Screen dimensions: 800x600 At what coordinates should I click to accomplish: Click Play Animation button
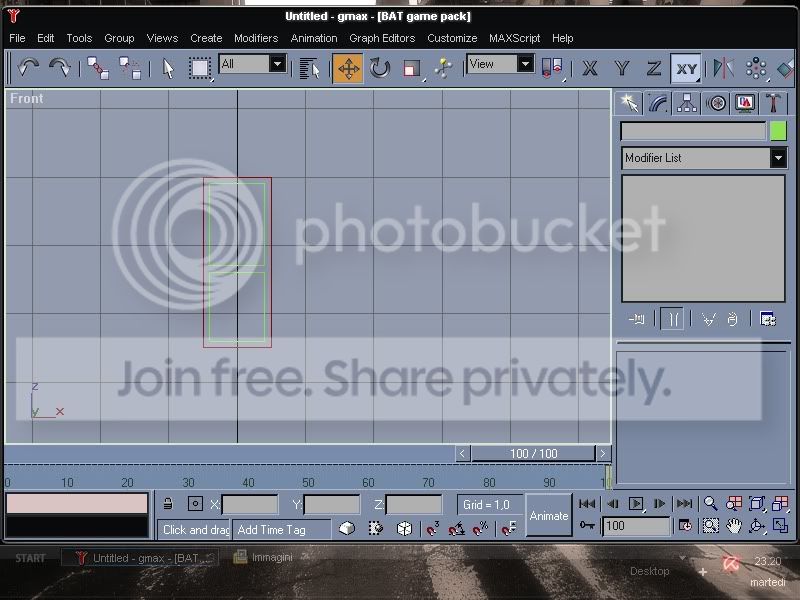click(636, 504)
